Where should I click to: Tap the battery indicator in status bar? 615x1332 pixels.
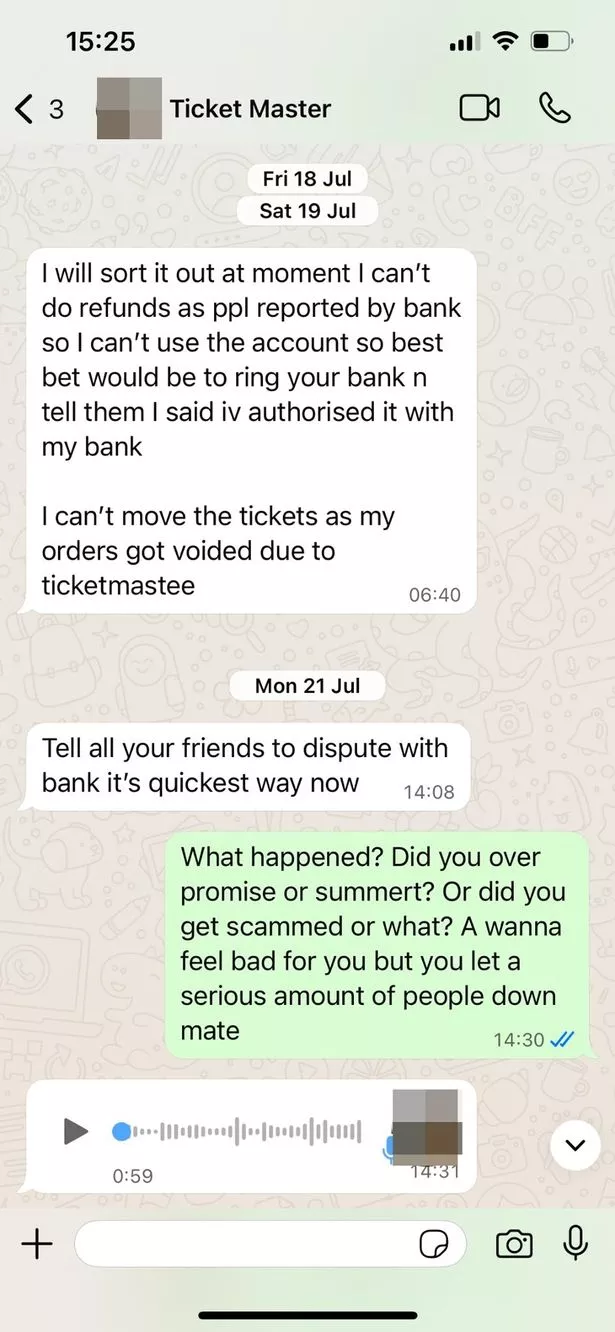[551, 42]
